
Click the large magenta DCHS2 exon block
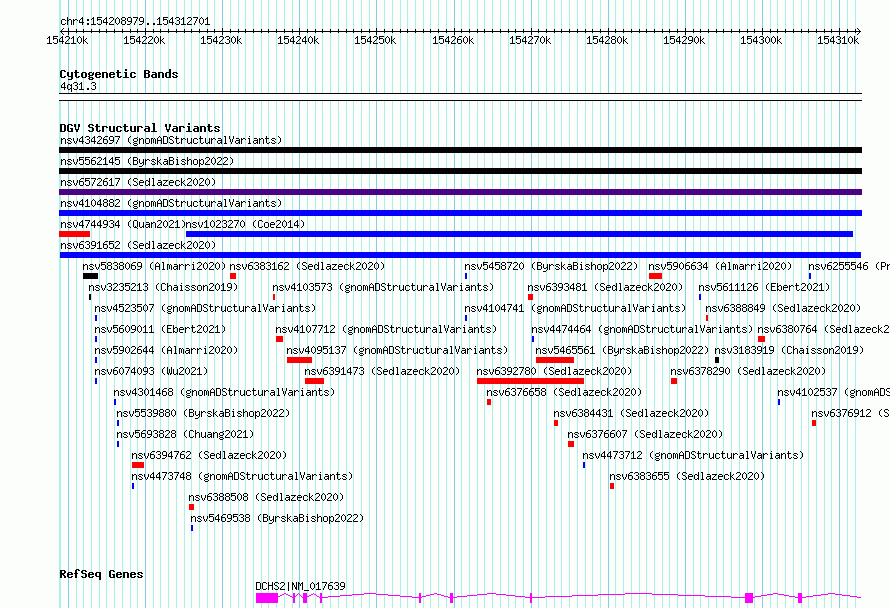tap(267, 598)
